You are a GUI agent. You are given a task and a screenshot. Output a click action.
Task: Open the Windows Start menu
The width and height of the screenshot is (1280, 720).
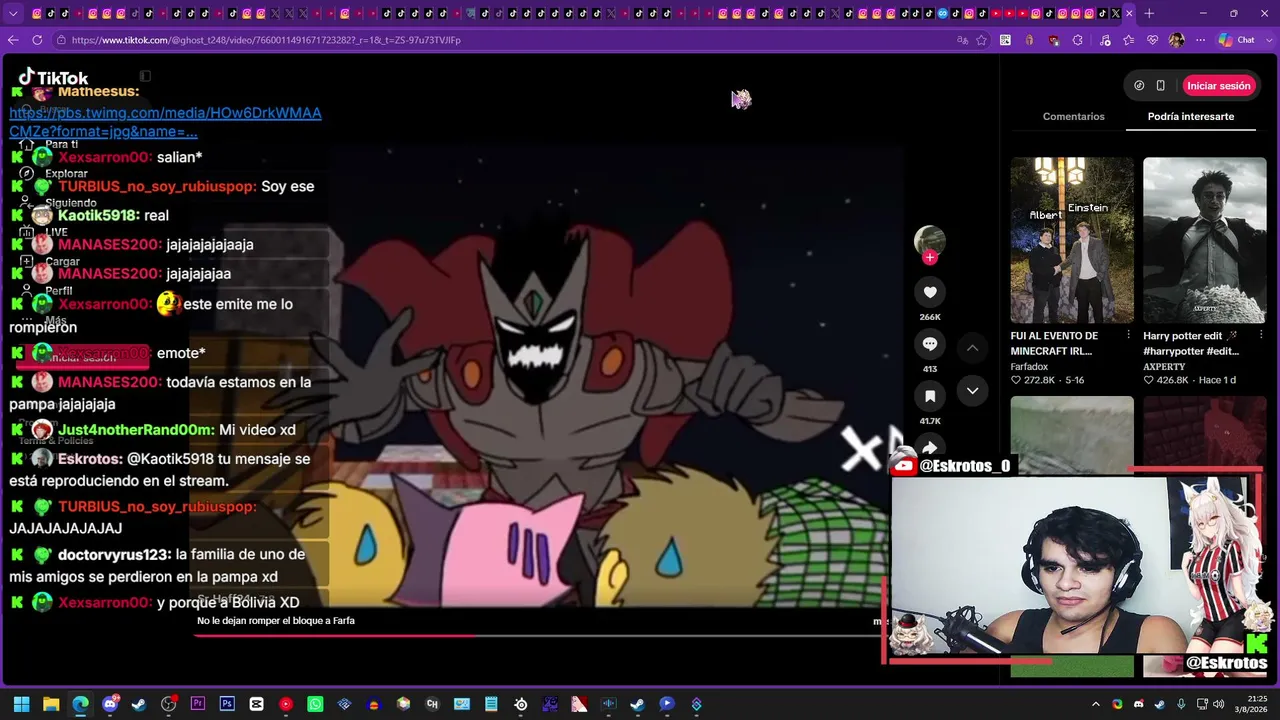point(21,704)
